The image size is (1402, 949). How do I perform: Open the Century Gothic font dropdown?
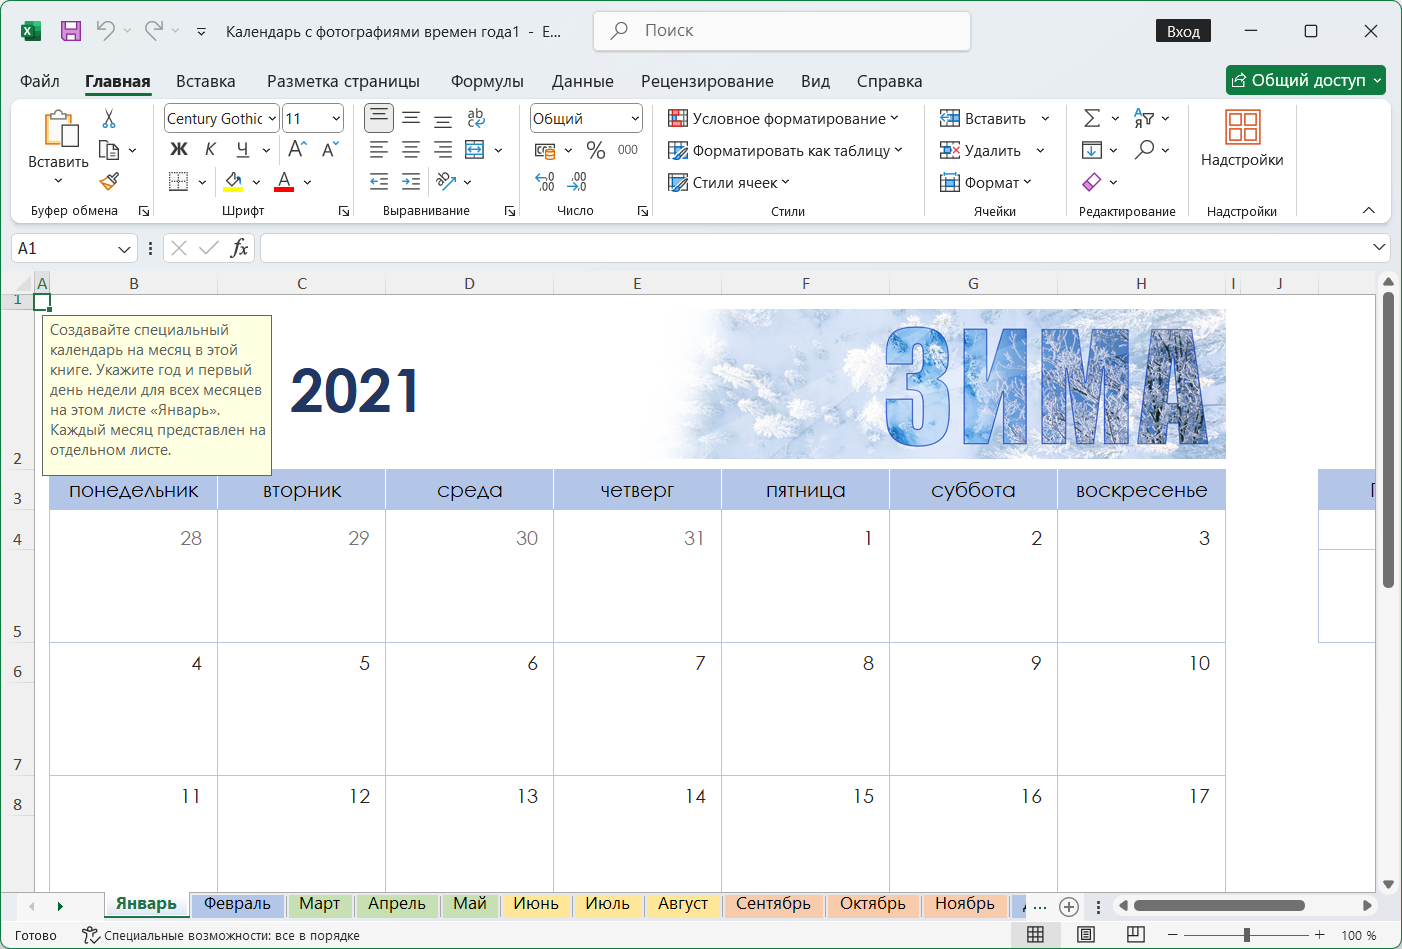[272, 118]
